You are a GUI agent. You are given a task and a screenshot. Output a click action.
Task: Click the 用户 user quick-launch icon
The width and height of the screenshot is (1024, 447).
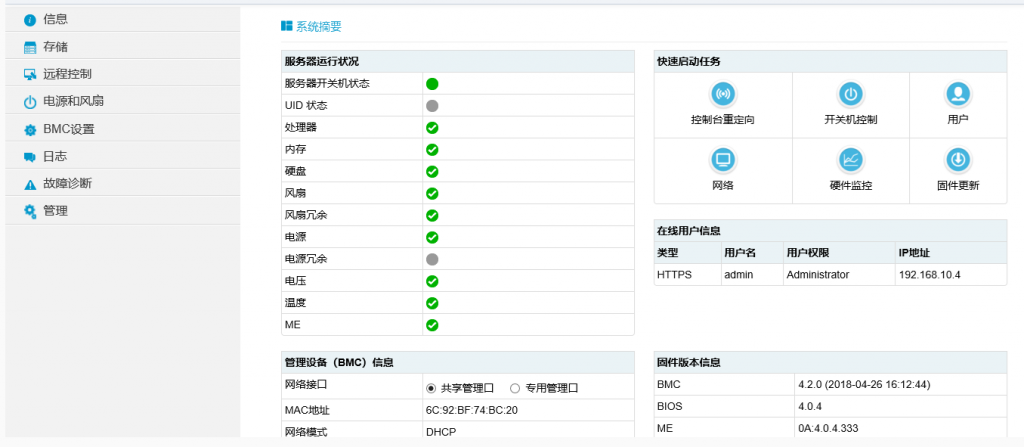pos(957,95)
